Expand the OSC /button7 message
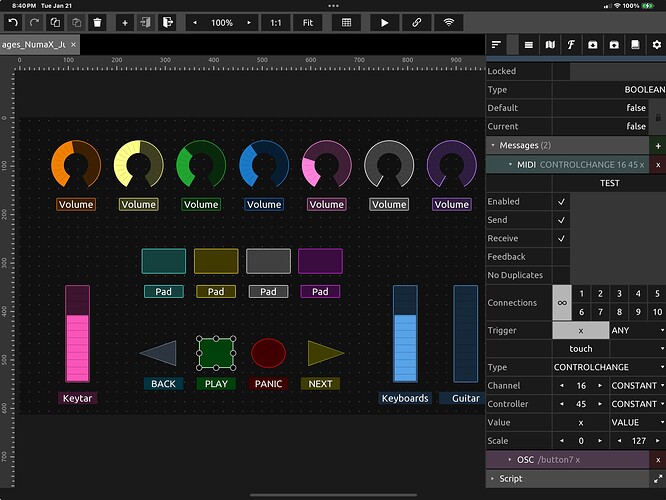This screenshot has height=500, width=666. (510, 460)
